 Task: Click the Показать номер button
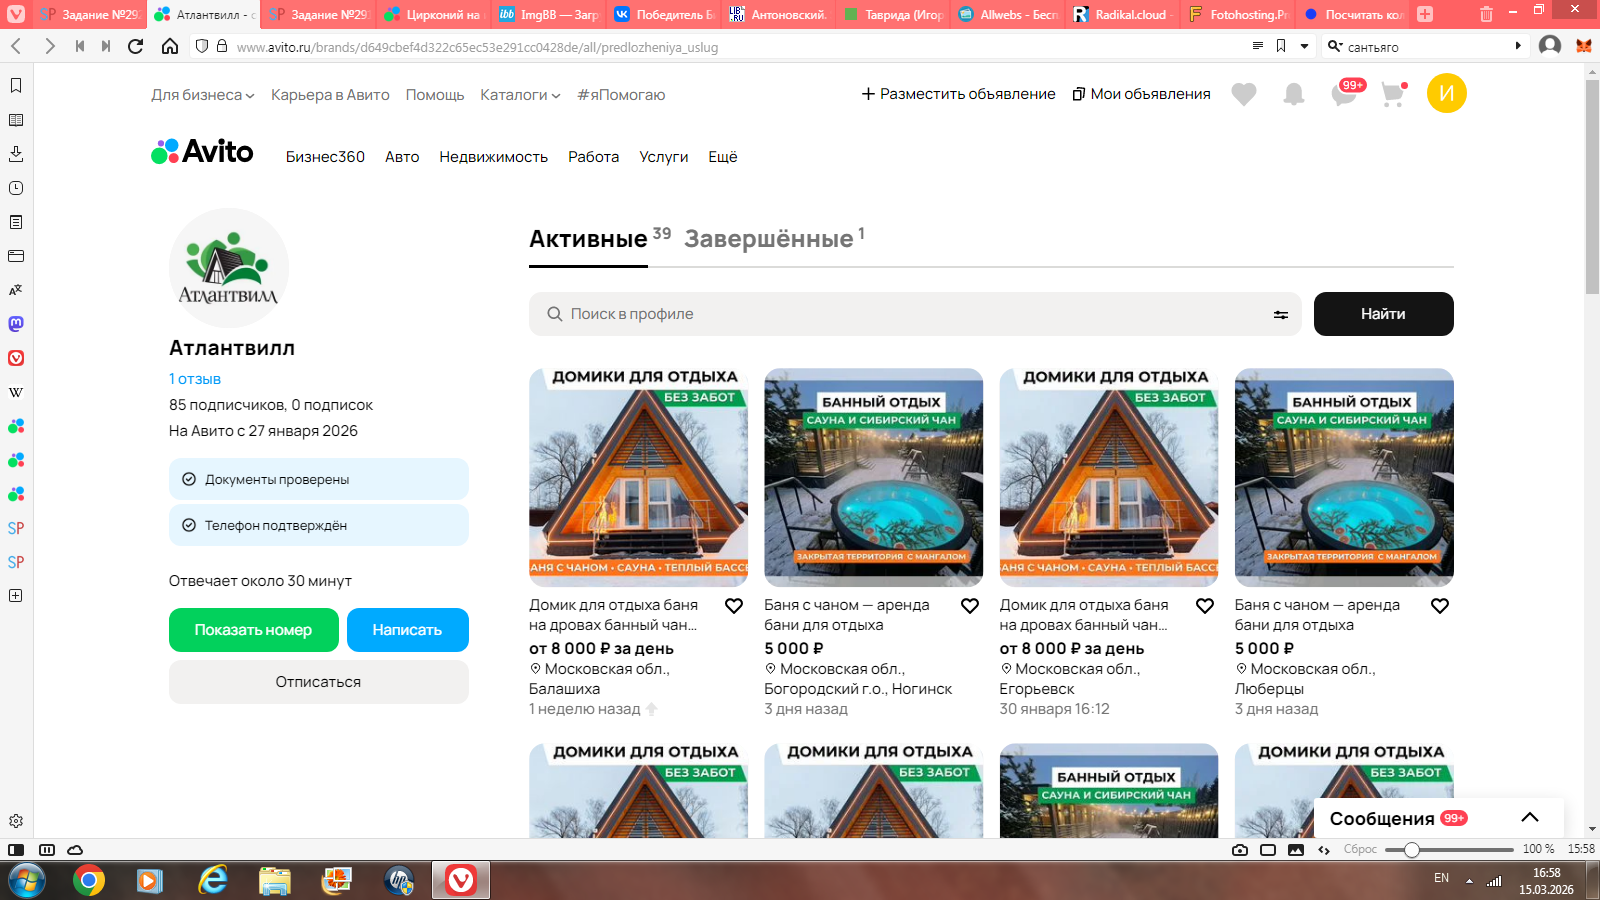click(253, 630)
